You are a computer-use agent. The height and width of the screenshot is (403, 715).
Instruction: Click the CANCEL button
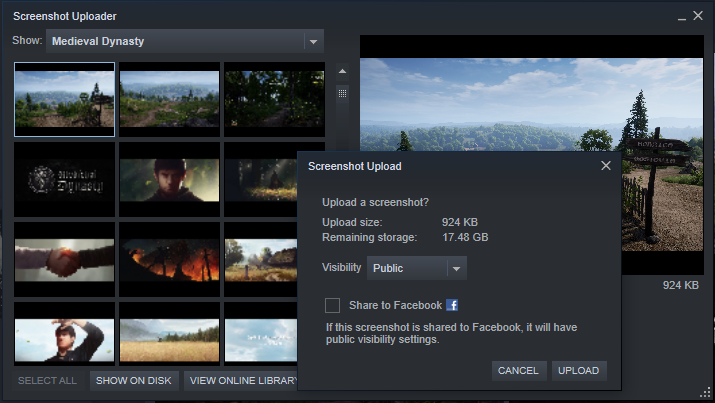pos(518,371)
